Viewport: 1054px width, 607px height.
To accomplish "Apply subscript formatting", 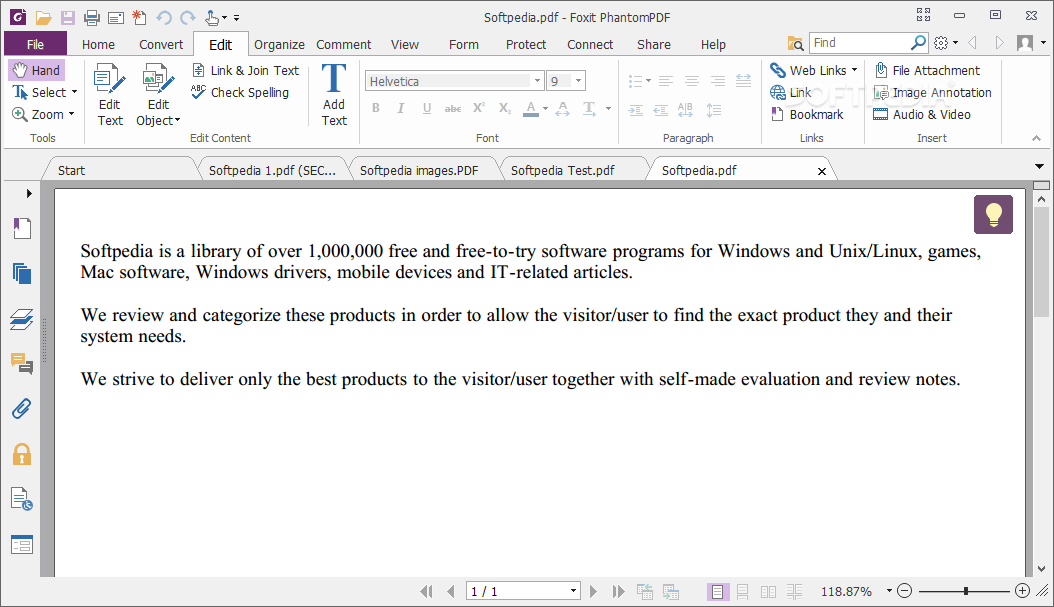I will (505, 108).
